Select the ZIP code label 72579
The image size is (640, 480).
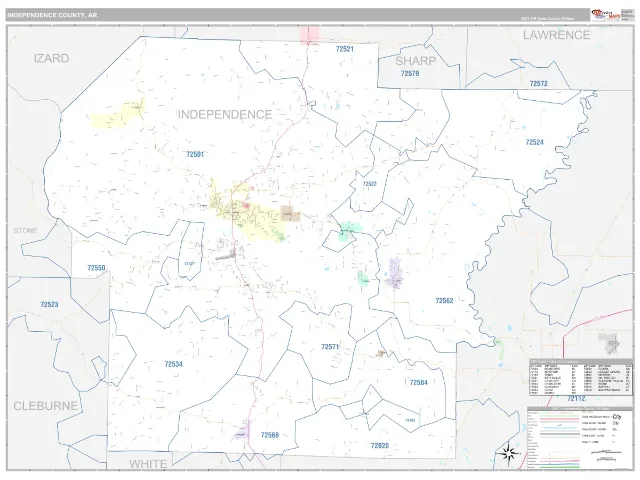[x=410, y=73]
